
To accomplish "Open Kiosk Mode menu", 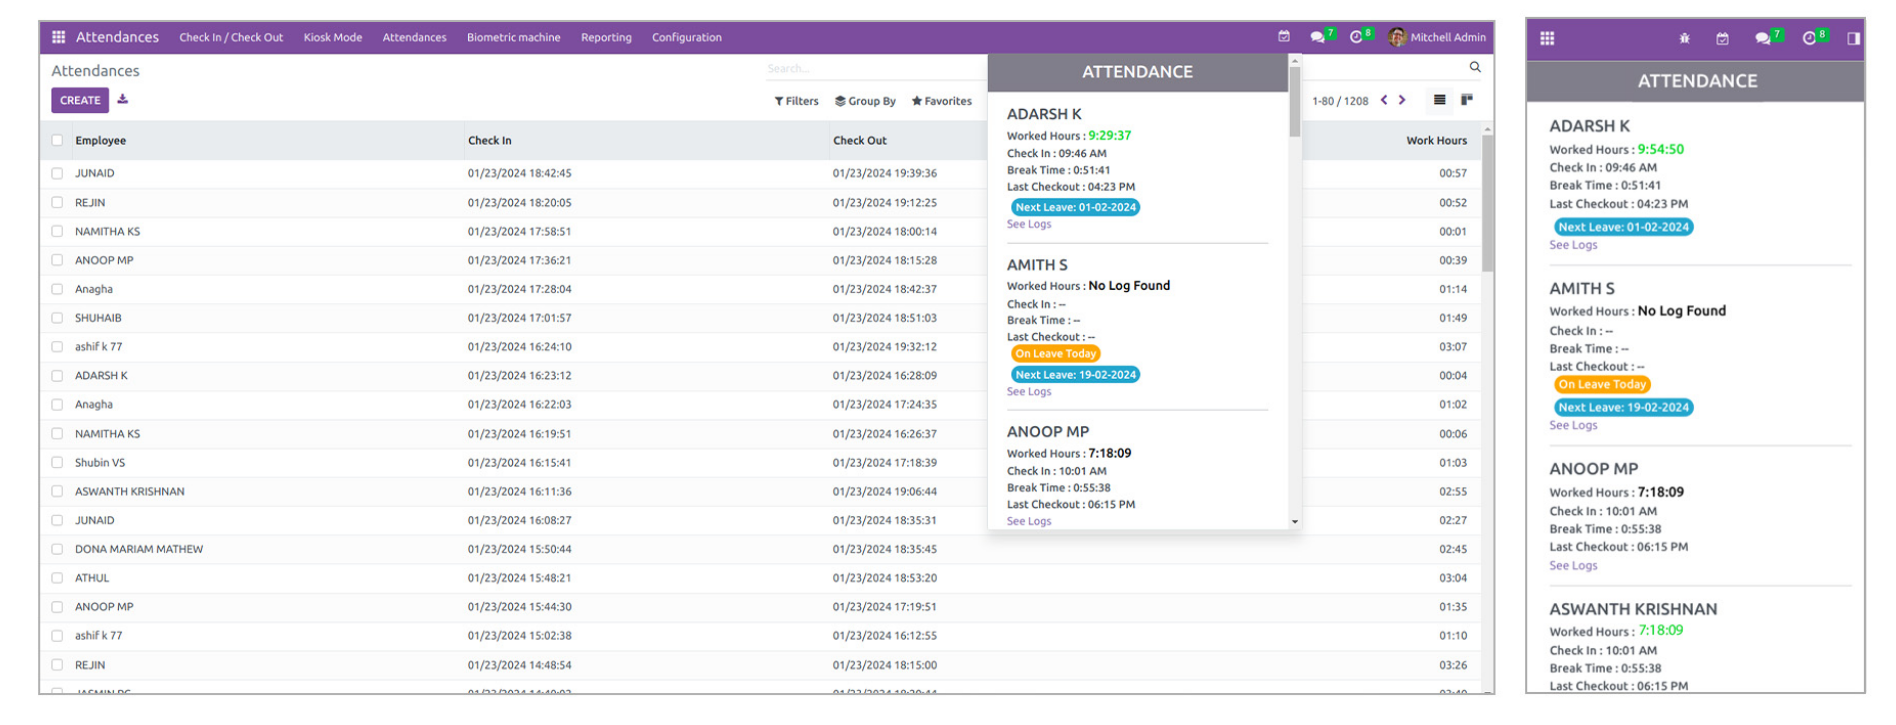I will (333, 37).
